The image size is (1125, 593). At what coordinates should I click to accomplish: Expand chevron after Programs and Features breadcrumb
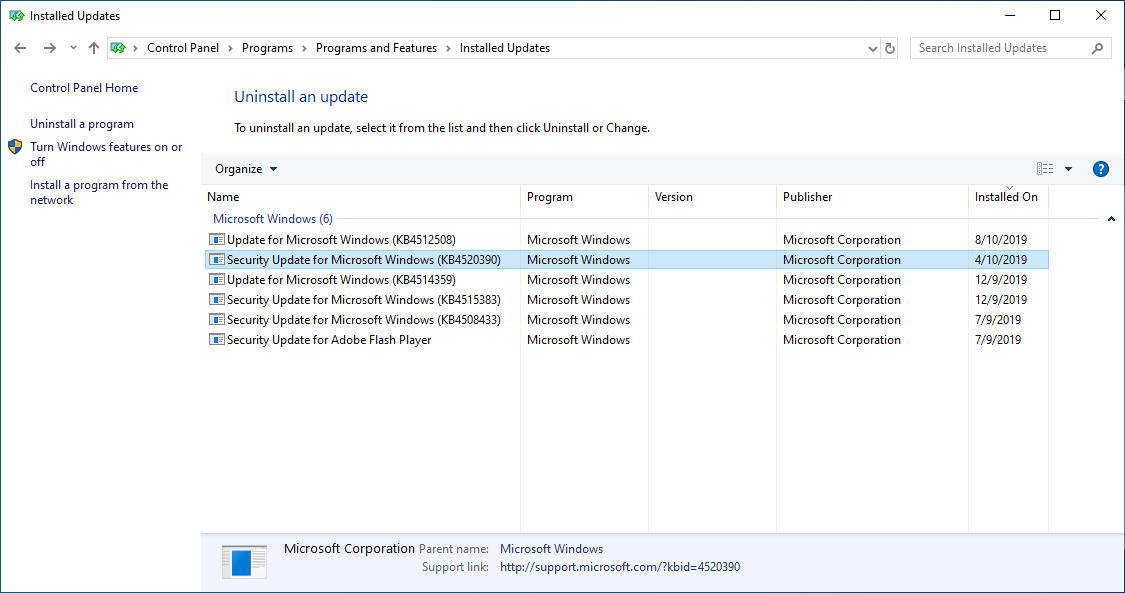(x=448, y=48)
